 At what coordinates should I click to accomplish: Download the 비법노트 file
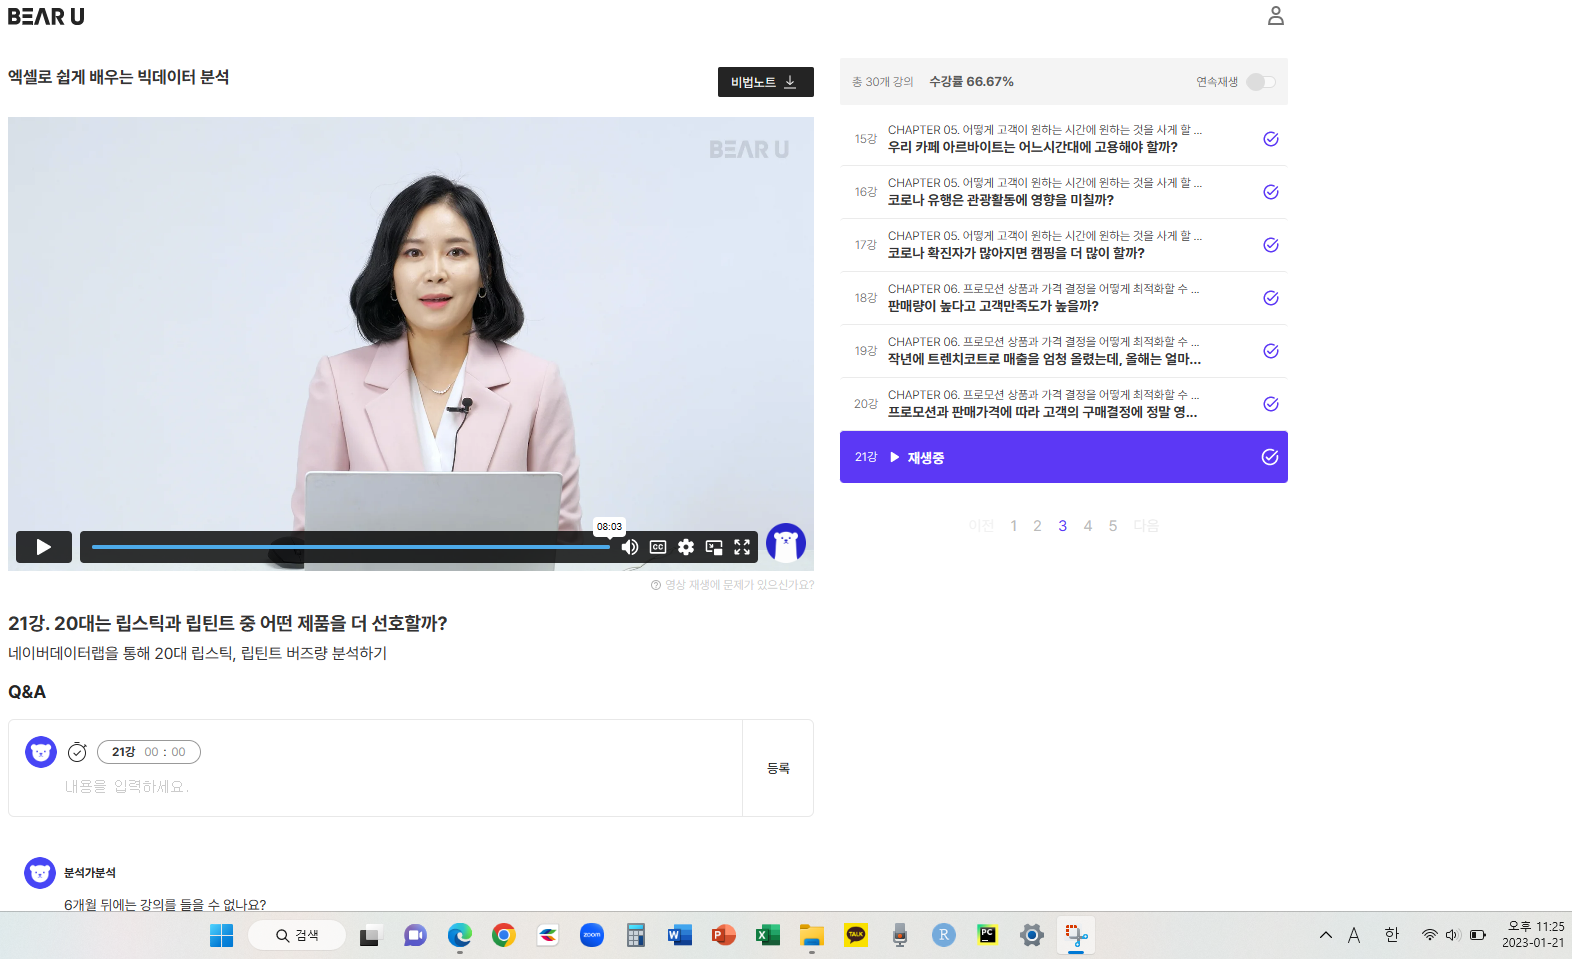click(765, 82)
